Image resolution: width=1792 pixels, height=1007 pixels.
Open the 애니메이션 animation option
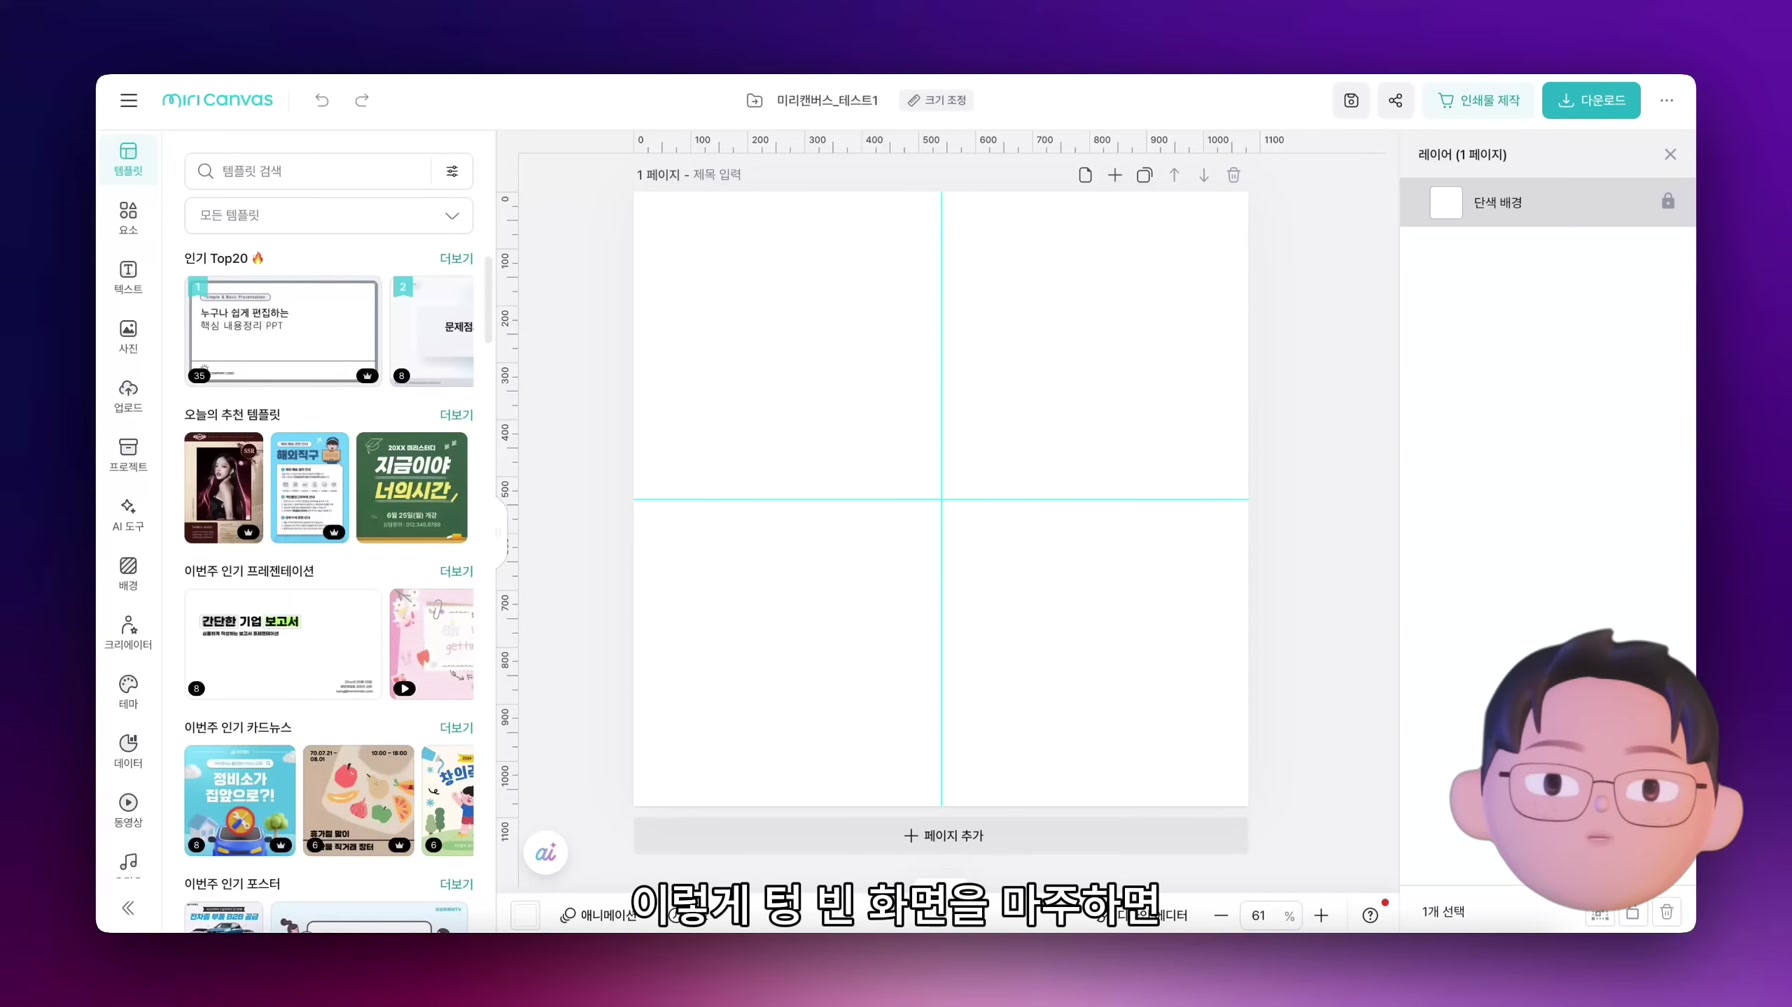pyautogui.click(x=598, y=915)
